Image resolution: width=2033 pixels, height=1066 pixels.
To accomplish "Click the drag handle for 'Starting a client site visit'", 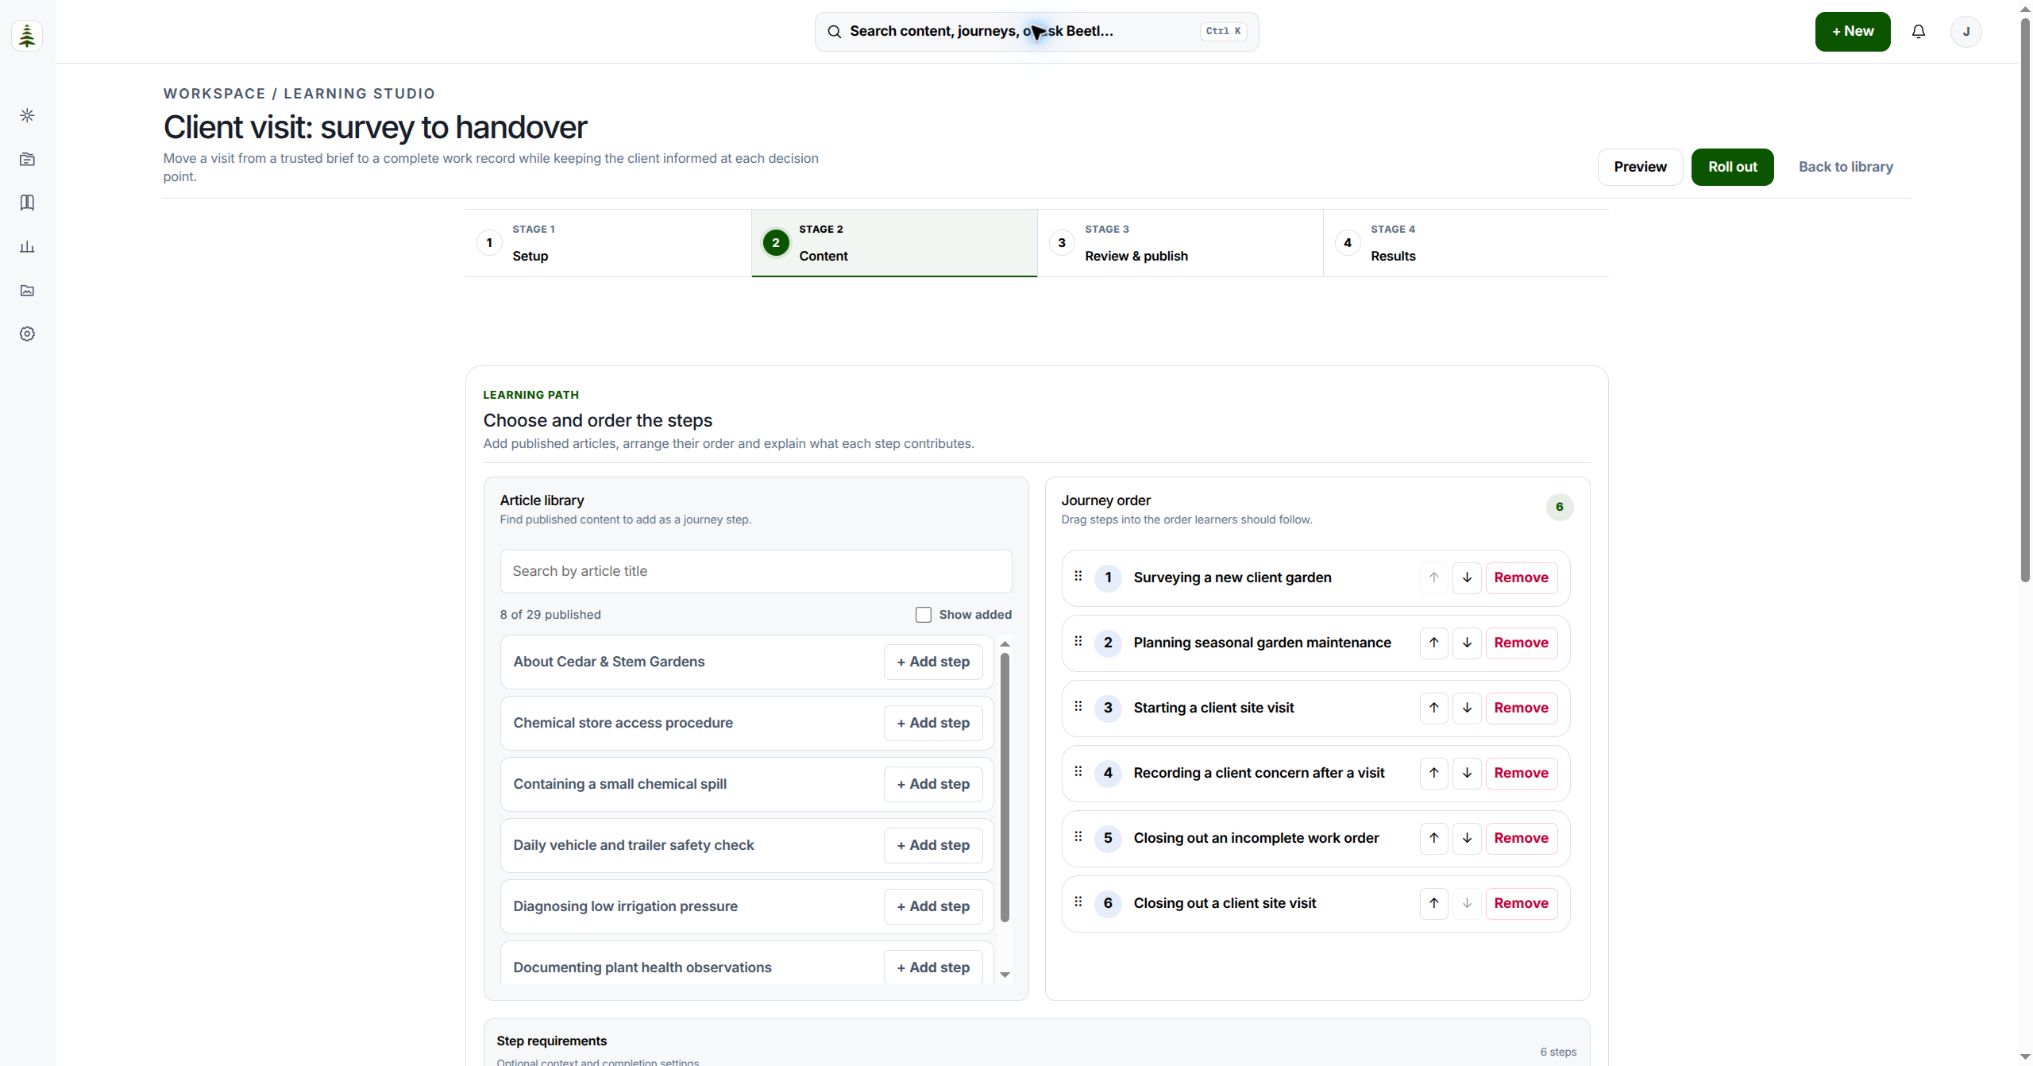I will coord(1078,706).
